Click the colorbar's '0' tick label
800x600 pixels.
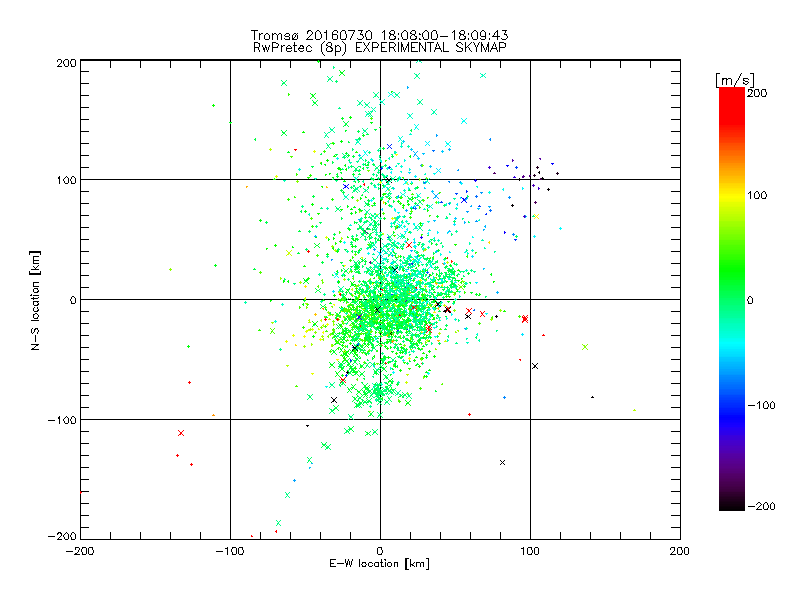(750, 300)
